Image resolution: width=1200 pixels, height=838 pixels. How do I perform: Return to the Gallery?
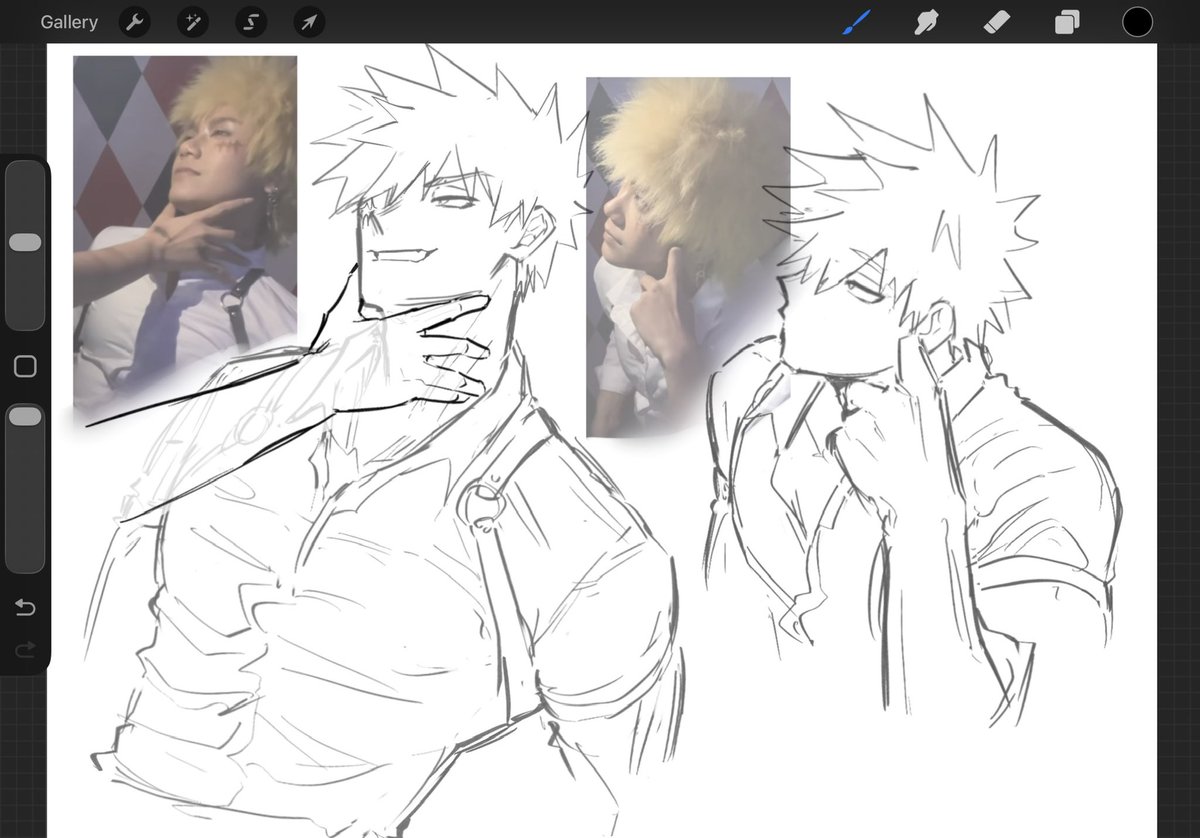coord(69,22)
